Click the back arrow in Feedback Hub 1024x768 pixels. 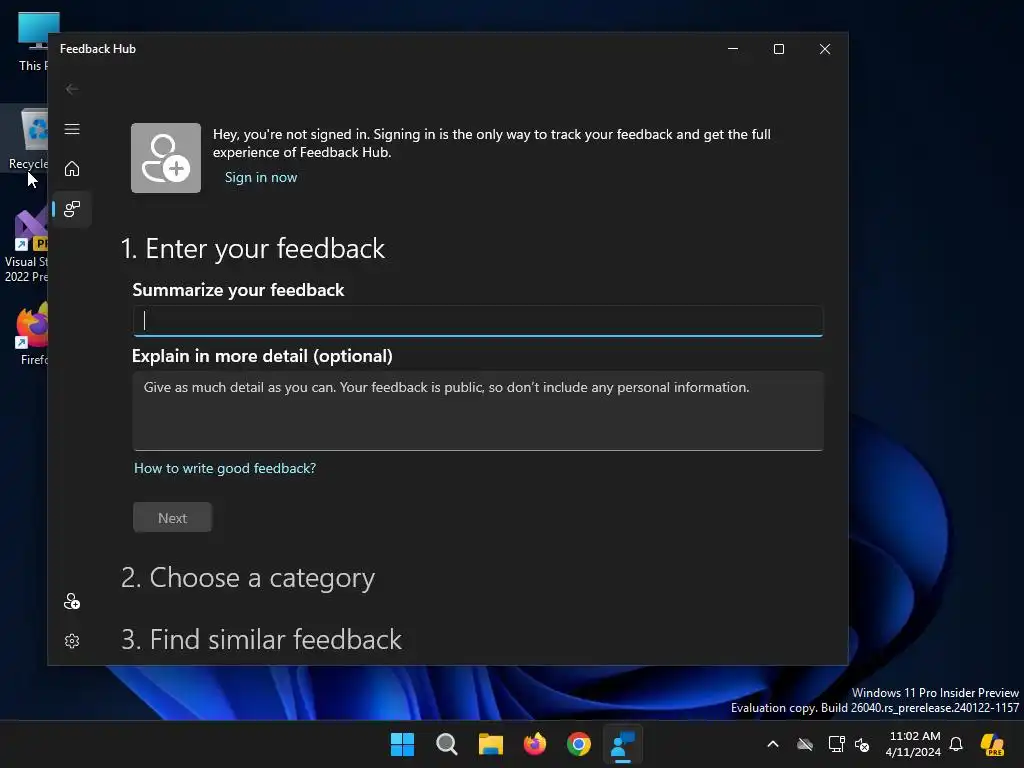[72, 89]
